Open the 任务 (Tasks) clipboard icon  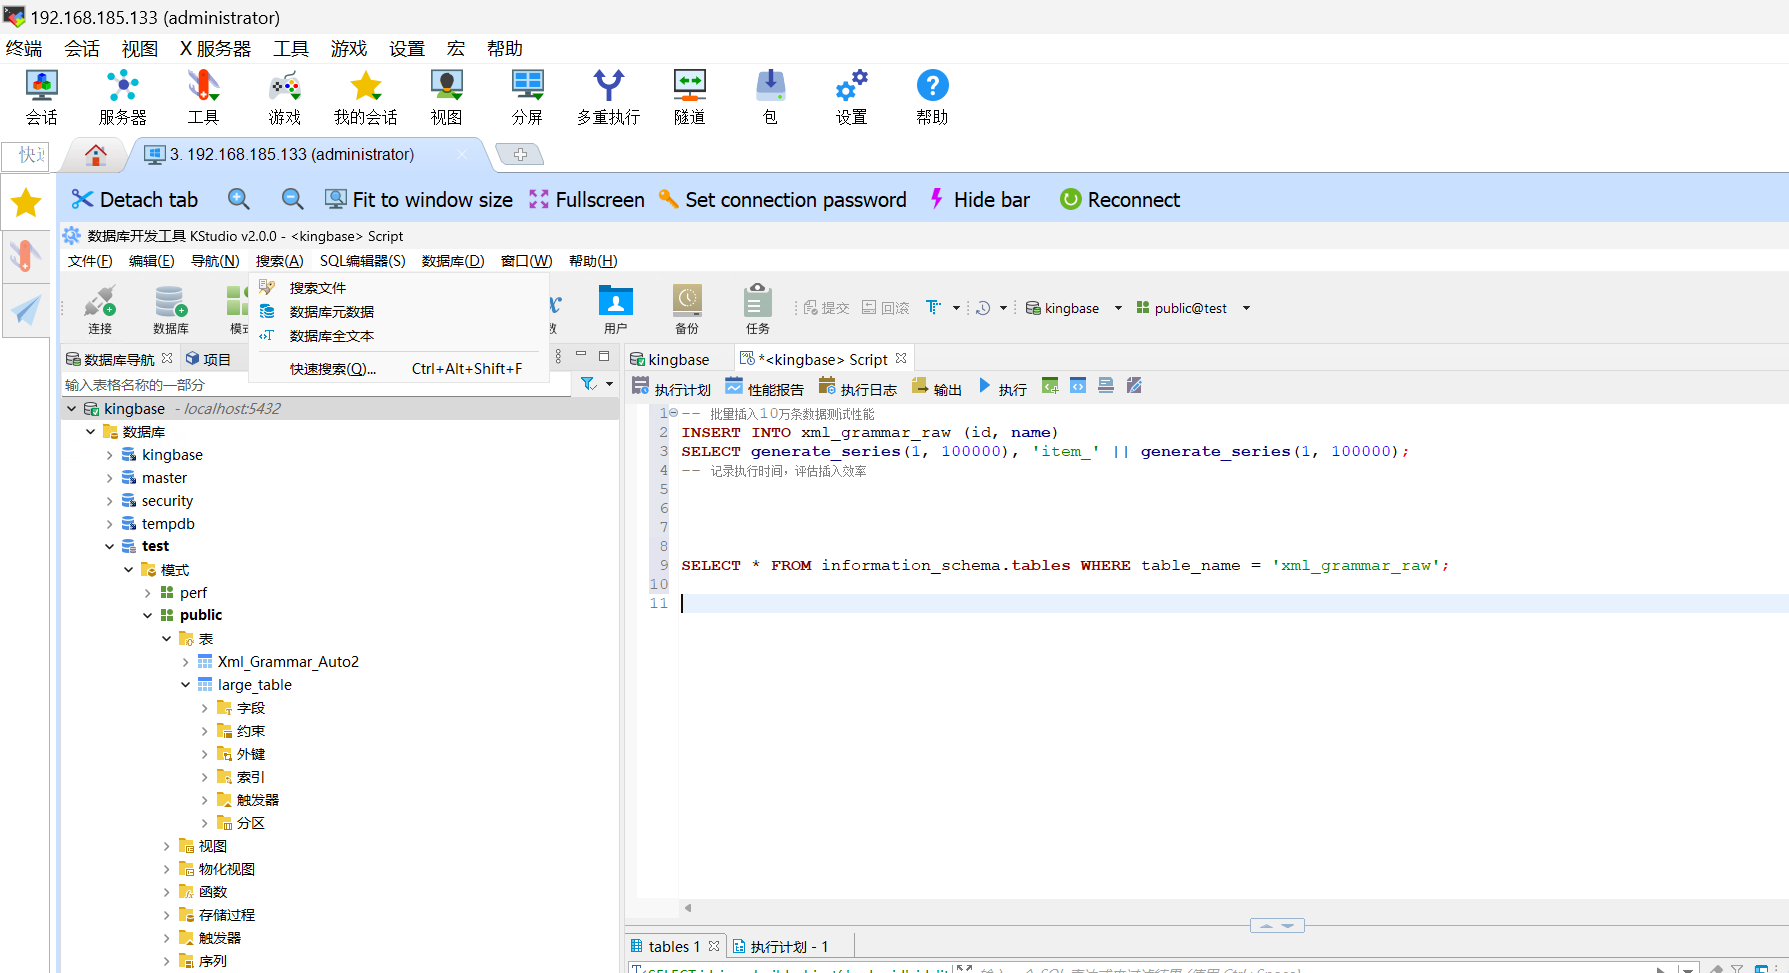pos(757,307)
